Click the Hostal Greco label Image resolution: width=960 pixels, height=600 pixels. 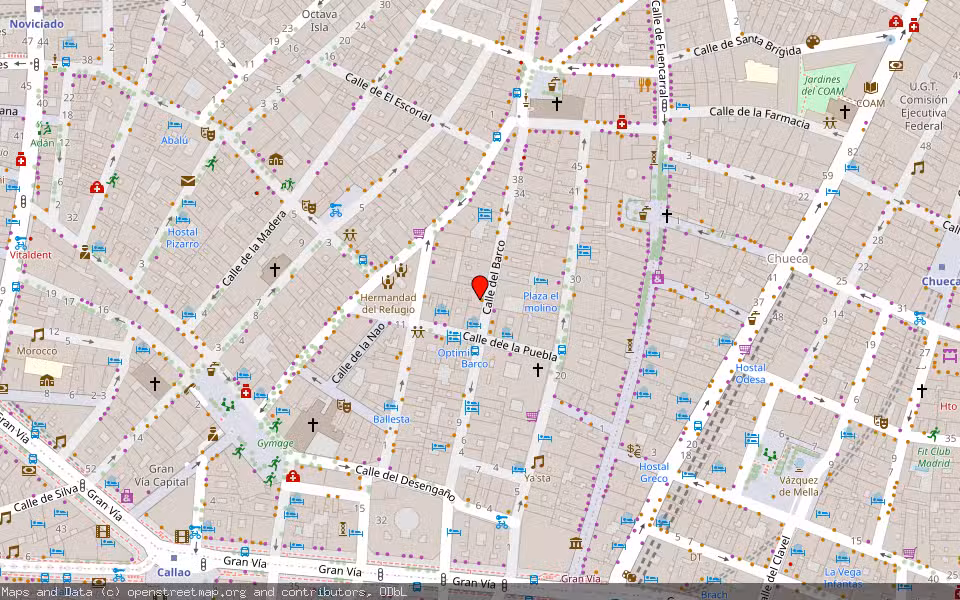pyautogui.click(x=653, y=472)
